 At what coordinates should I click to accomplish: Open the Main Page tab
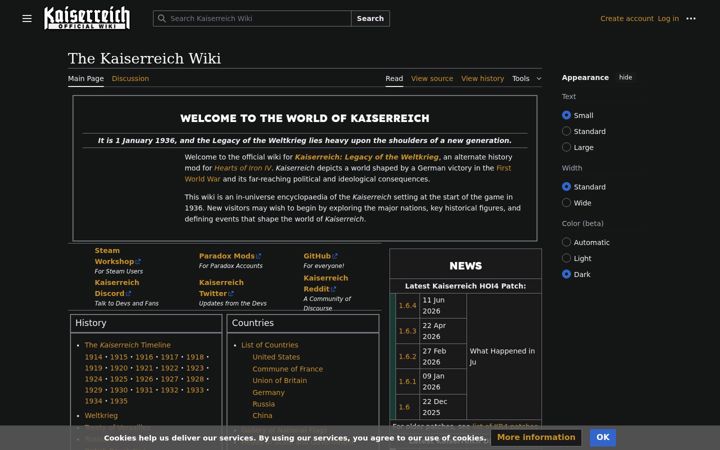tap(86, 79)
